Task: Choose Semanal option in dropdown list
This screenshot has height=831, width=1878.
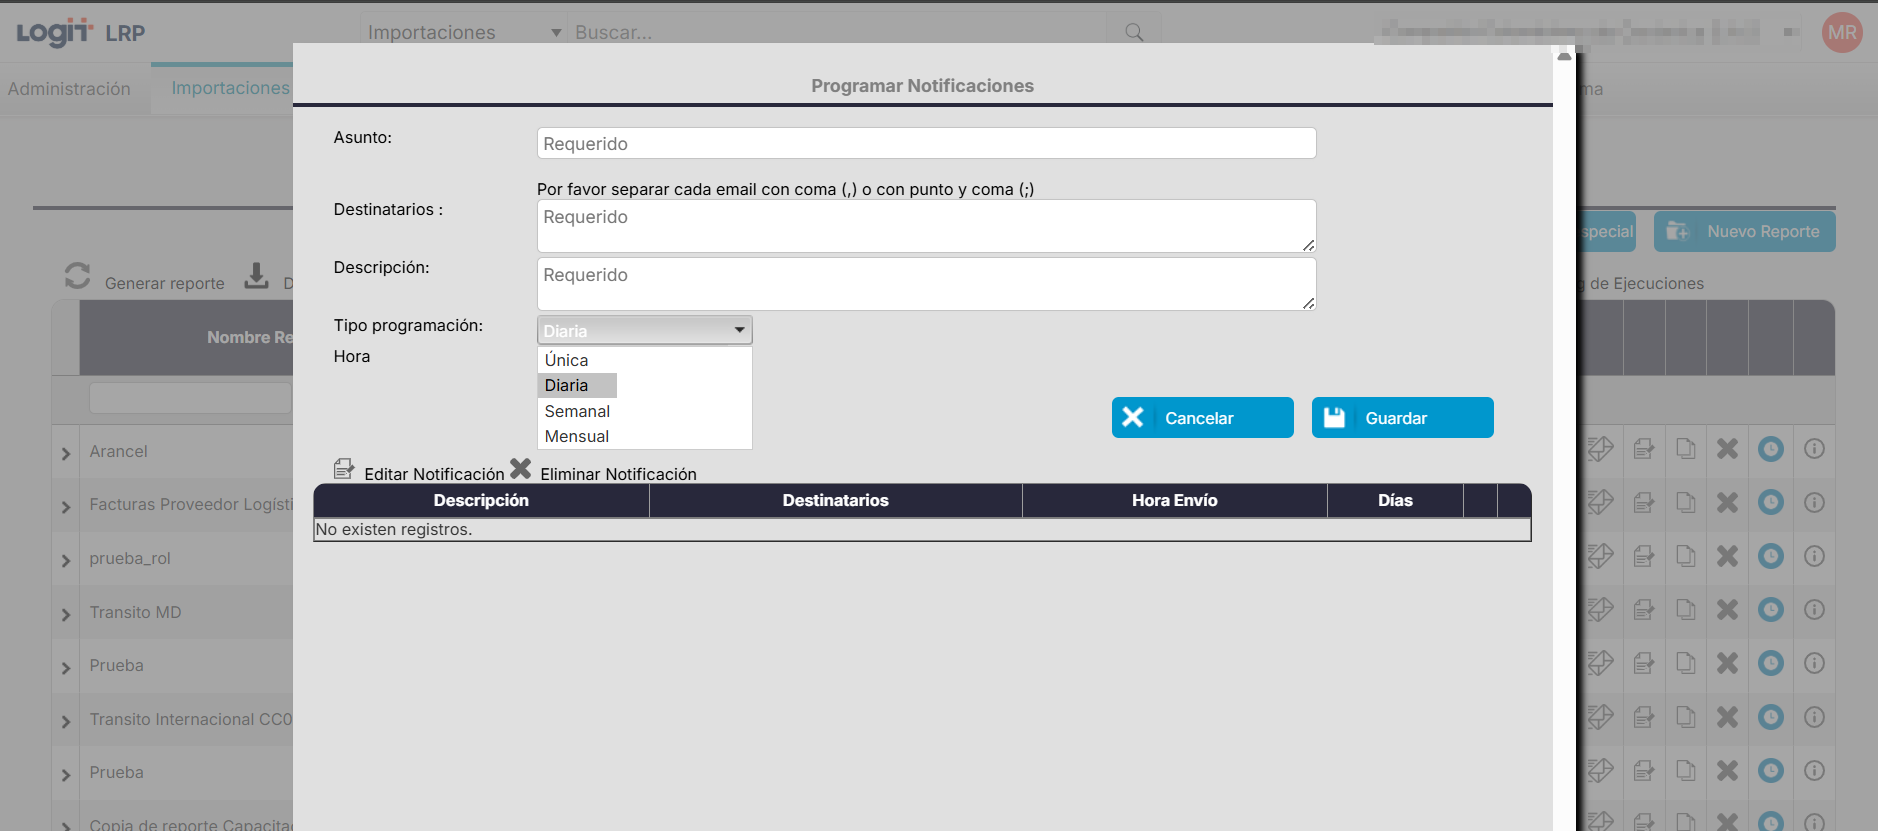Action: pyautogui.click(x=577, y=411)
